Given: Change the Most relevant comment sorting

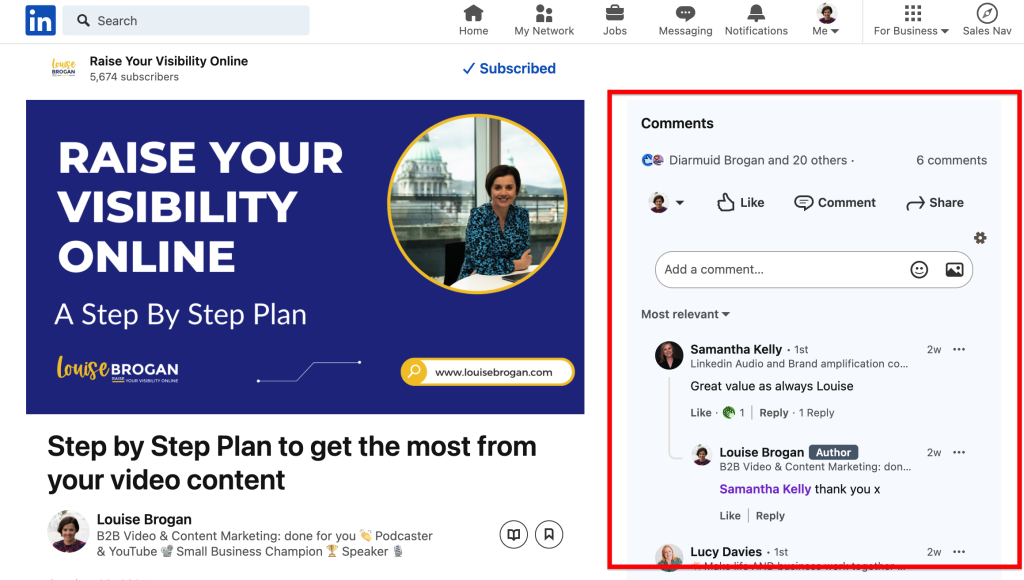Looking at the screenshot, I should (x=685, y=314).
